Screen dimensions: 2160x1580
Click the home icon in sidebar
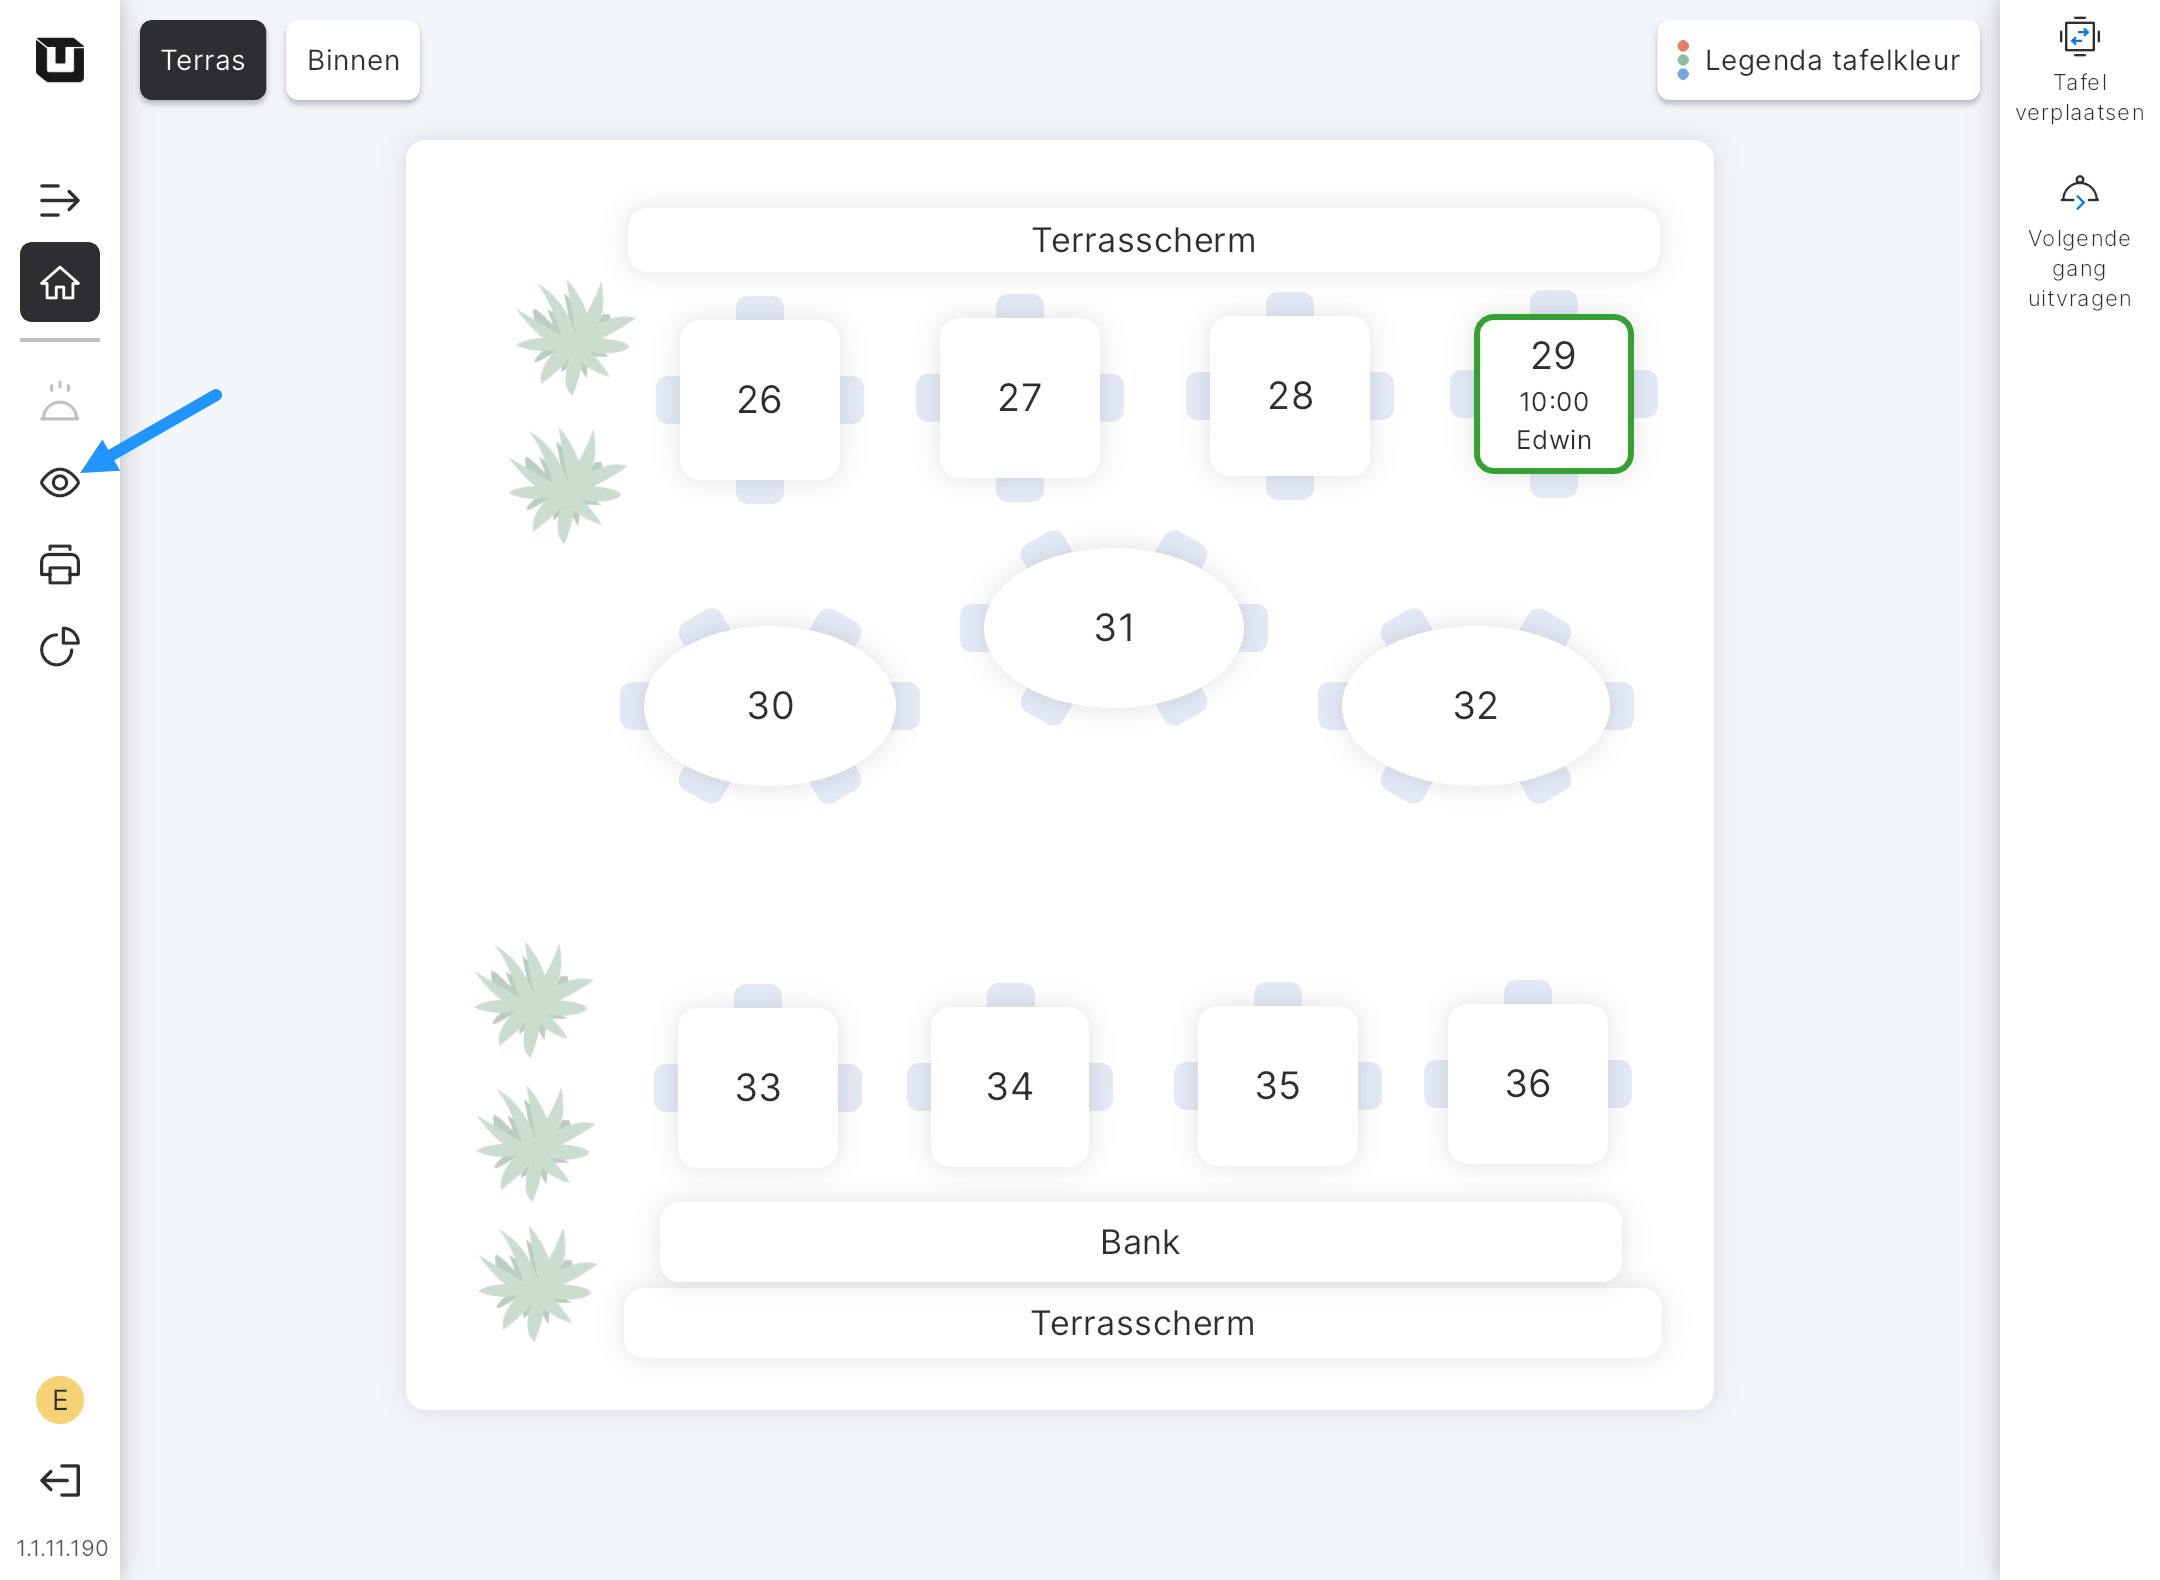(59, 283)
